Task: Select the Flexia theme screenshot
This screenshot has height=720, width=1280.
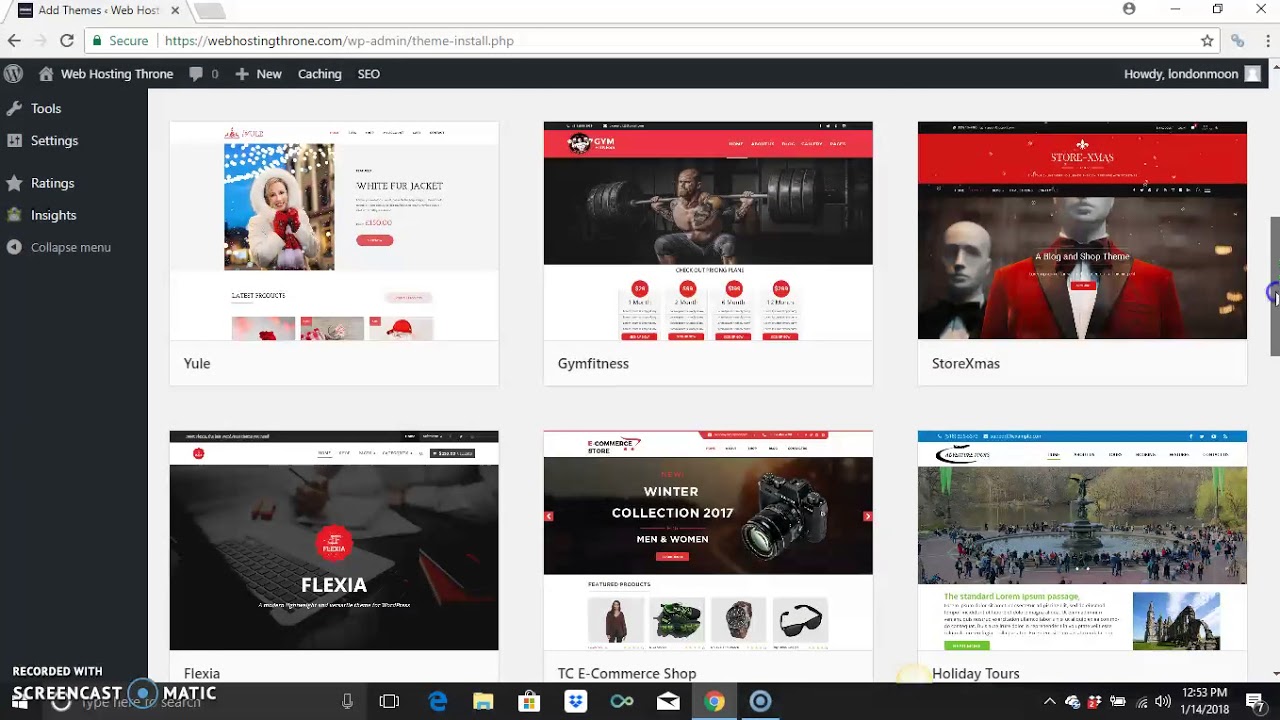Action: pyautogui.click(x=334, y=540)
